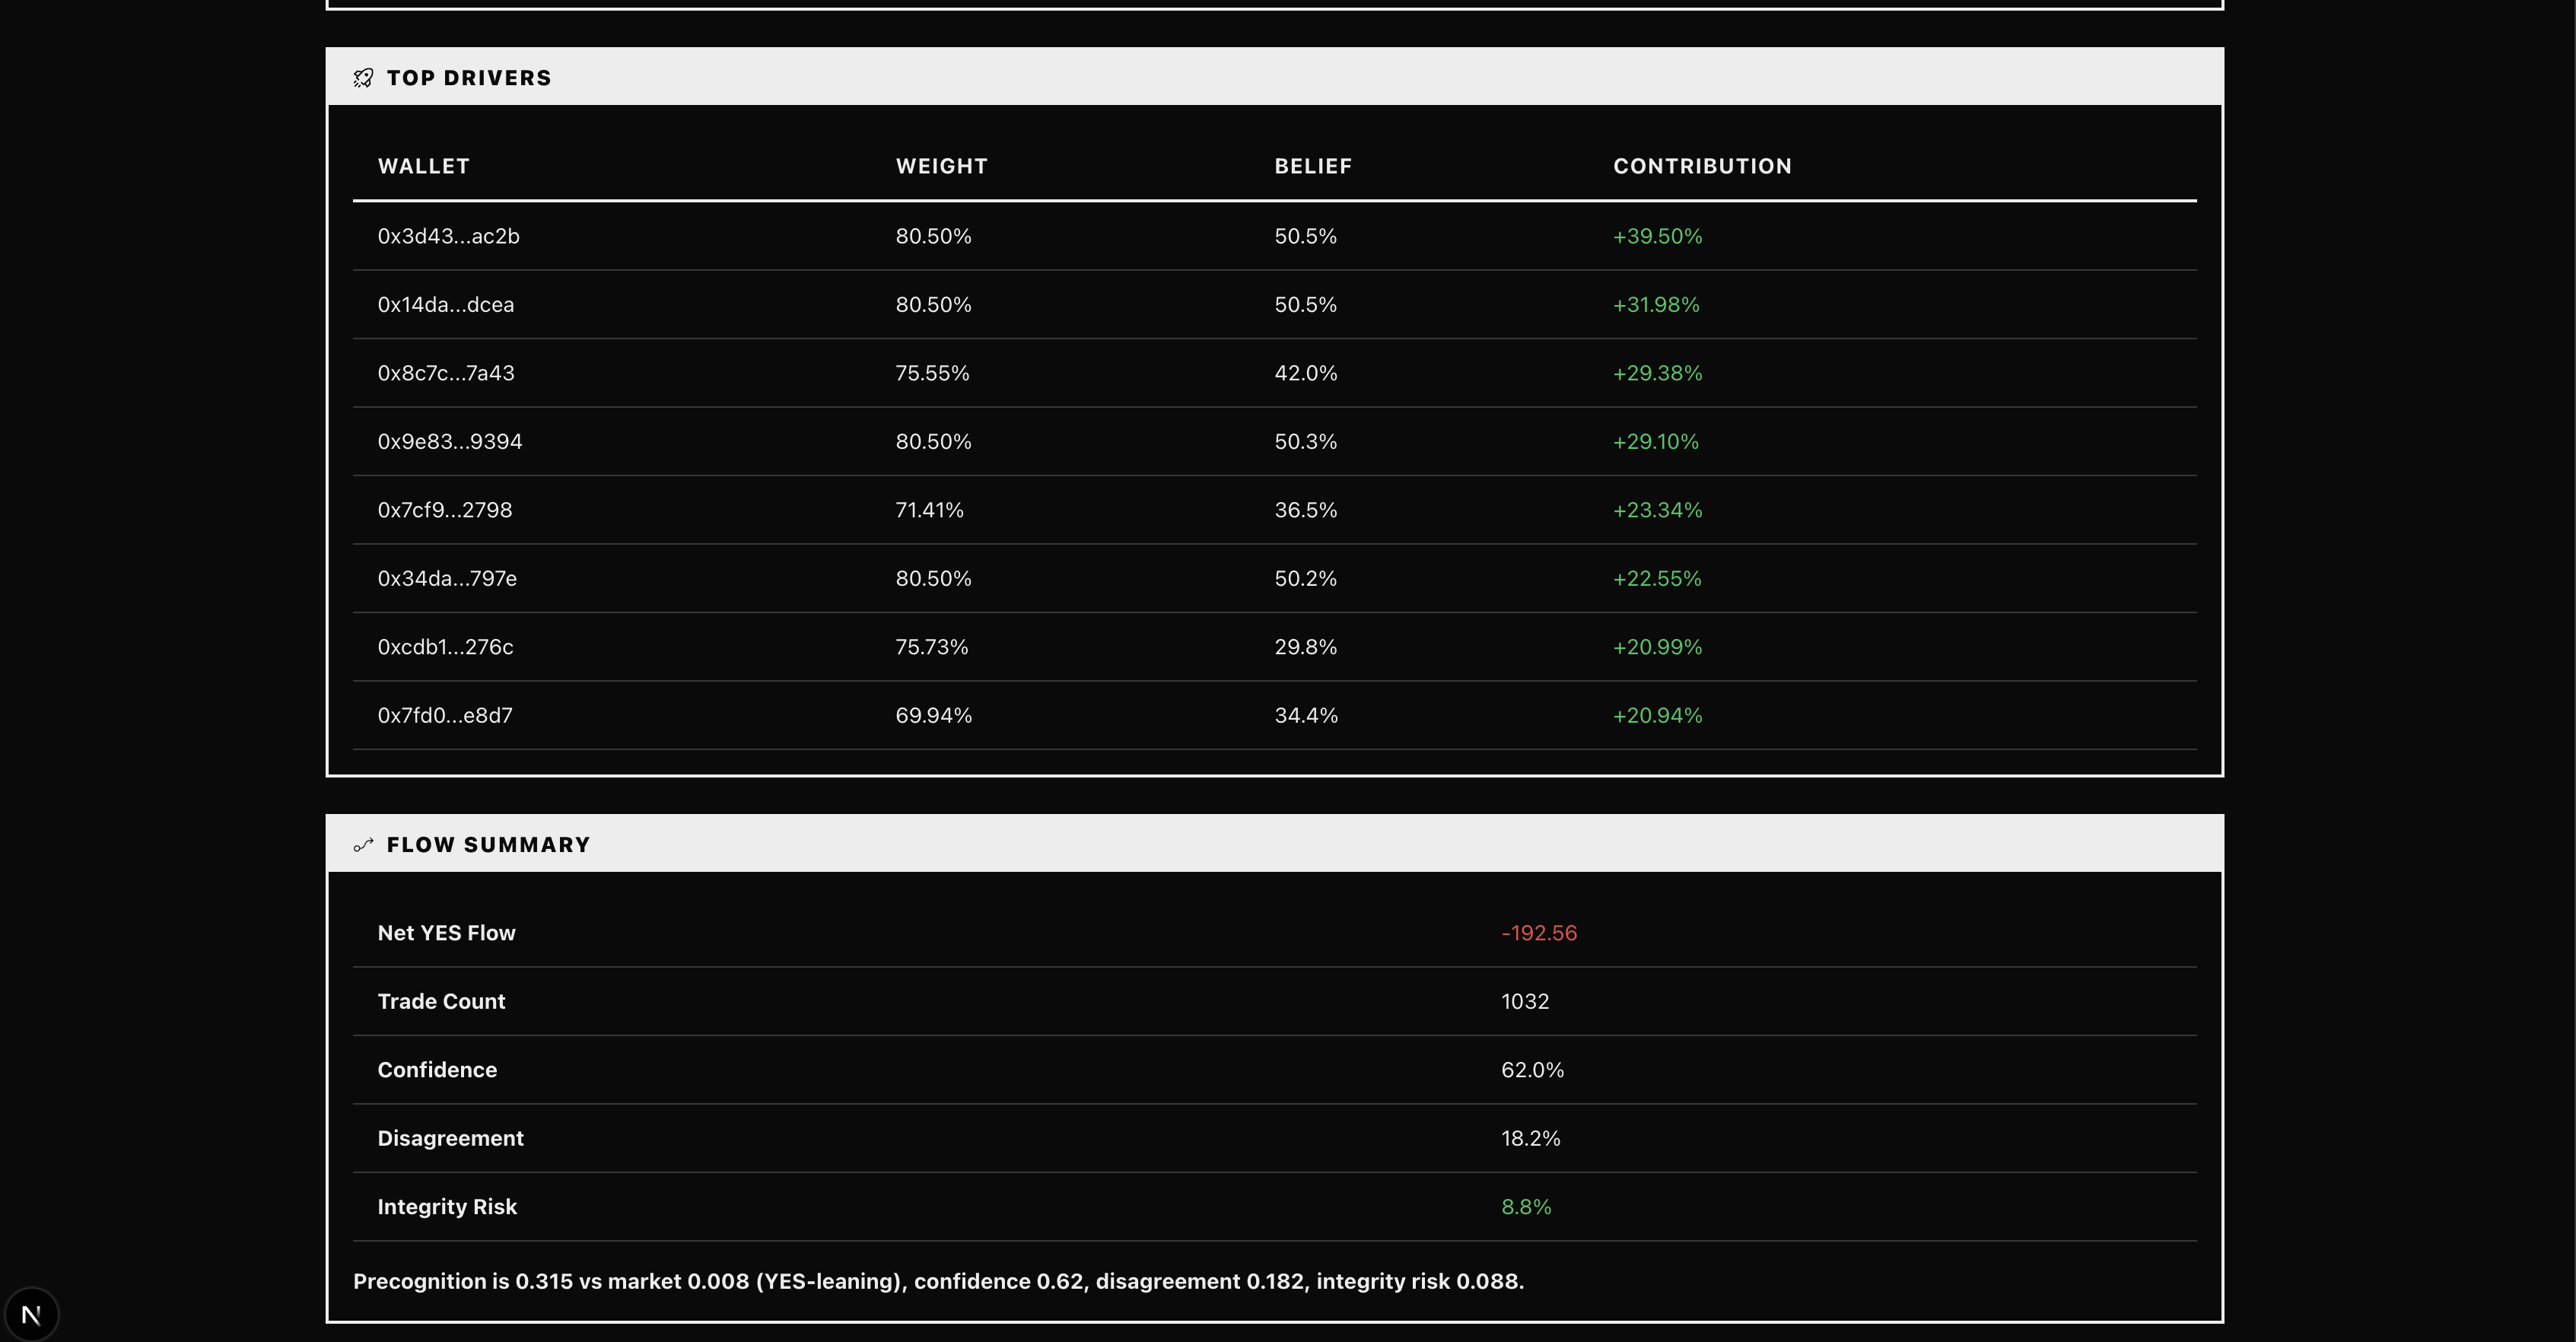The height and width of the screenshot is (1342, 2576).
Task: Select wallet 0x7fd0...e8d7
Action: [444, 716]
